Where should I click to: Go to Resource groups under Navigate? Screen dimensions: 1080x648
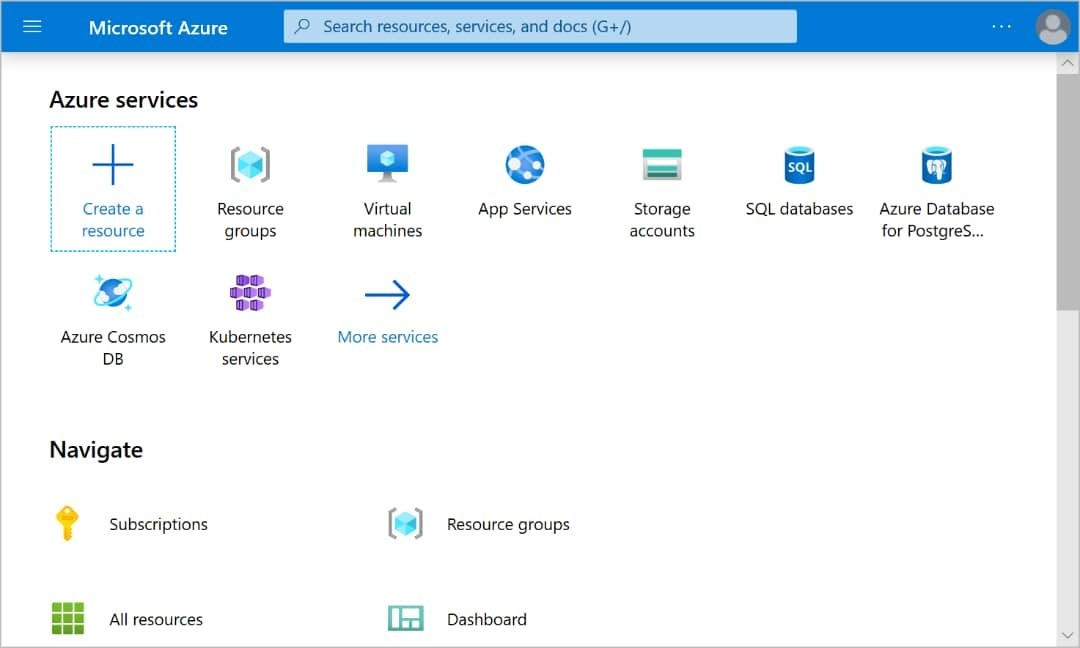tap(507, 524)
